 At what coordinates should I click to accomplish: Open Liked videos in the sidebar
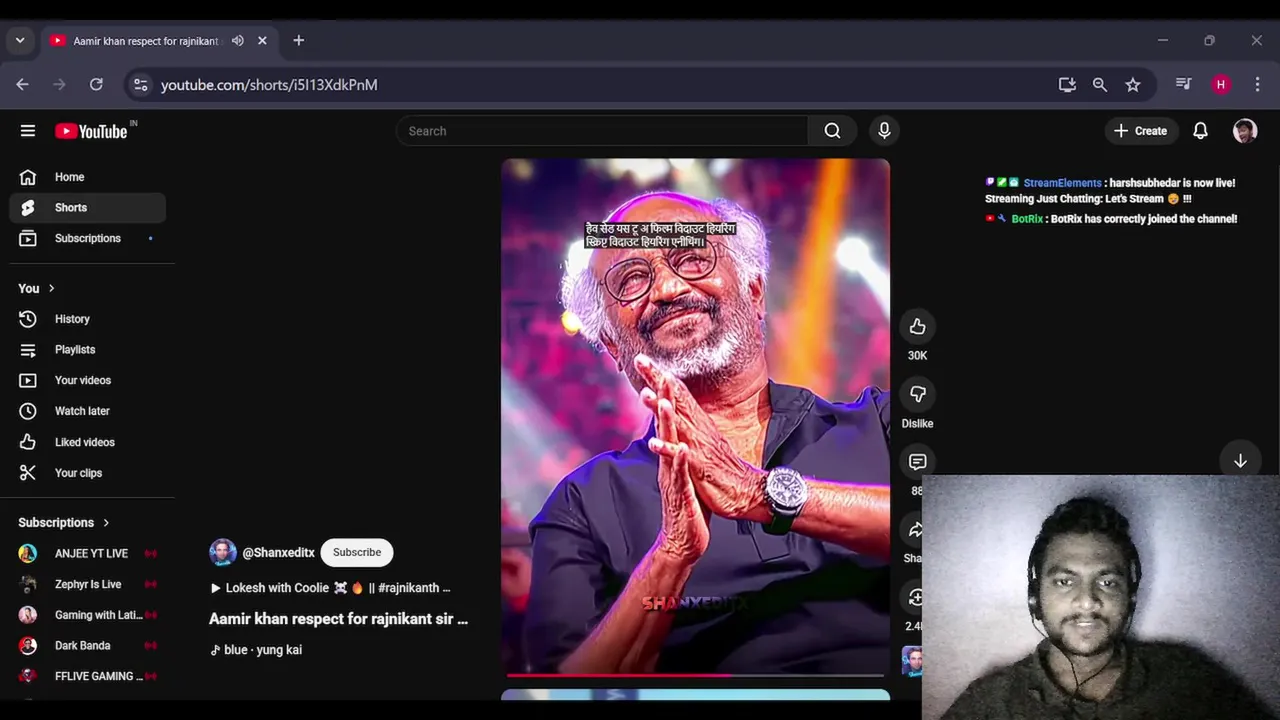[88, 442]
